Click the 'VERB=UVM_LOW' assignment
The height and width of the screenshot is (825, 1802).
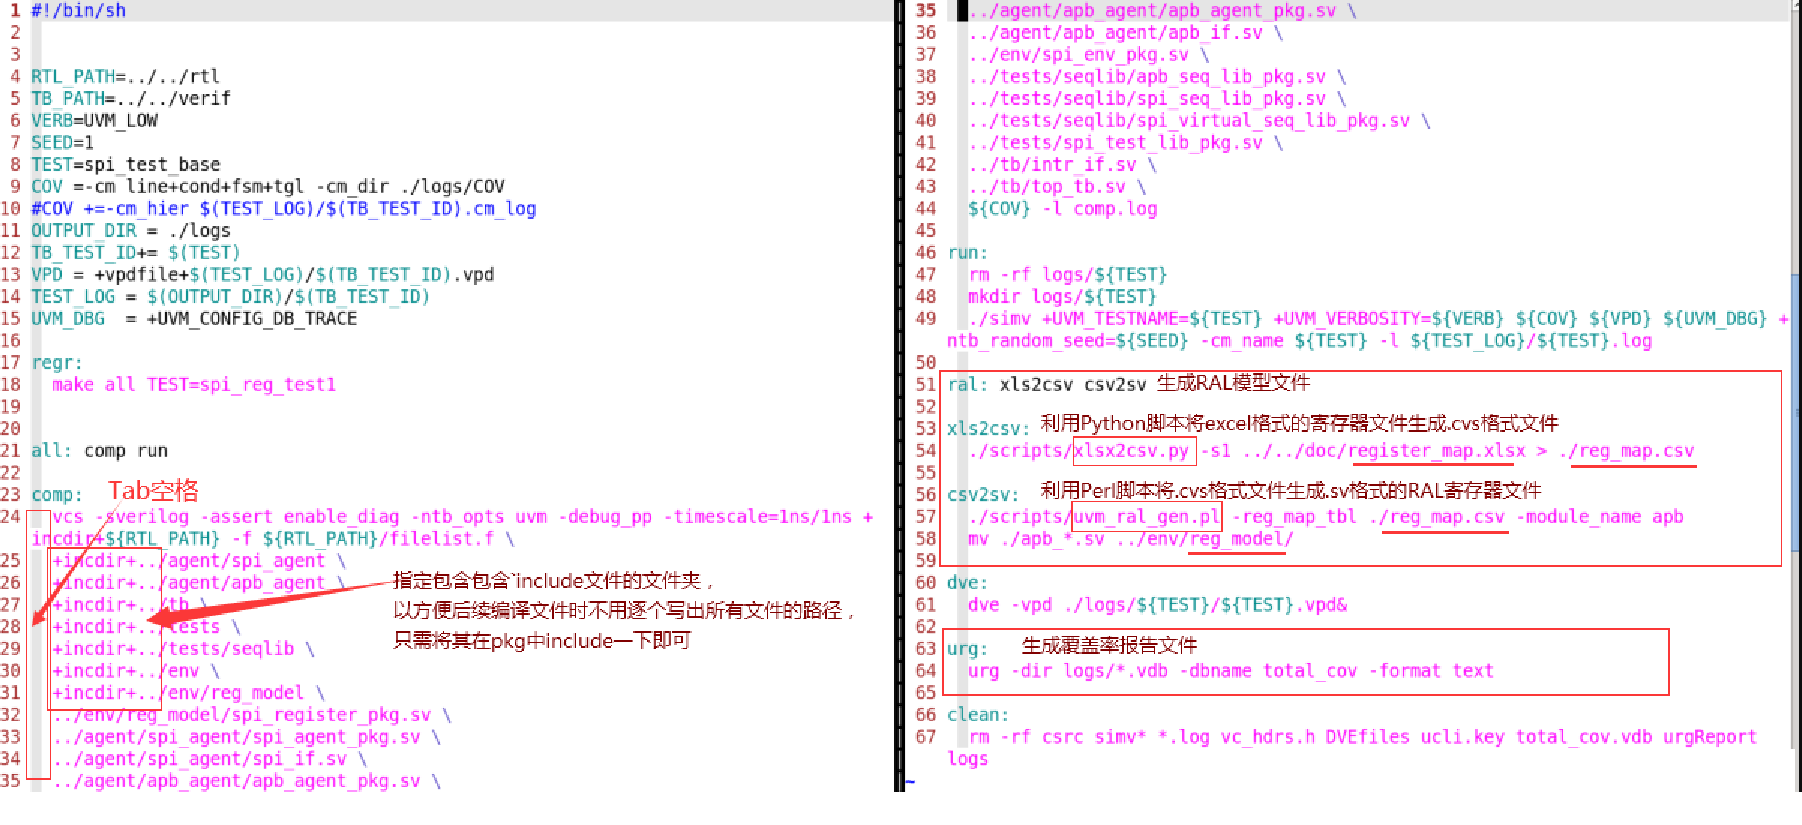[94, 120]
